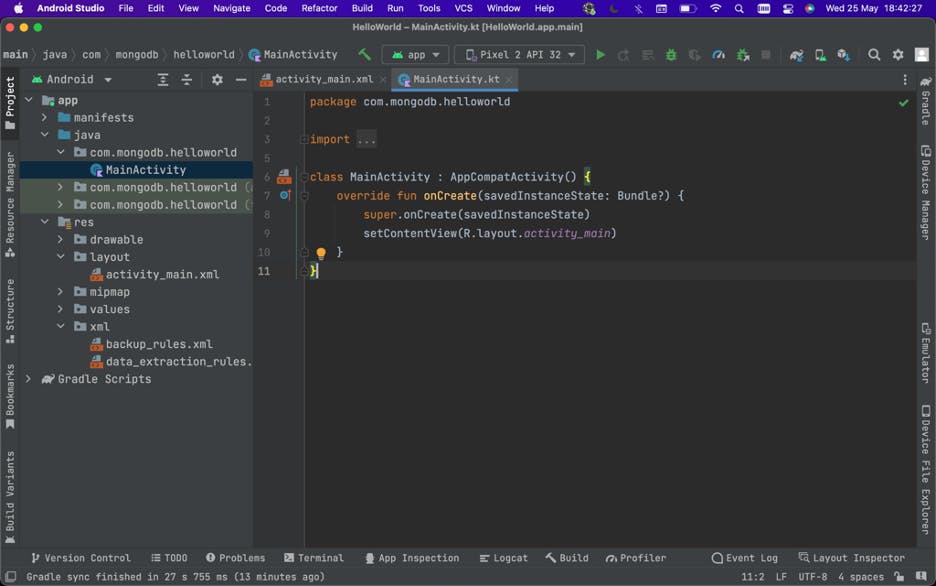The height and width of the screenshot is (586, 936).
Task: Open the Logcat tool window
Action: click(504, 558)
